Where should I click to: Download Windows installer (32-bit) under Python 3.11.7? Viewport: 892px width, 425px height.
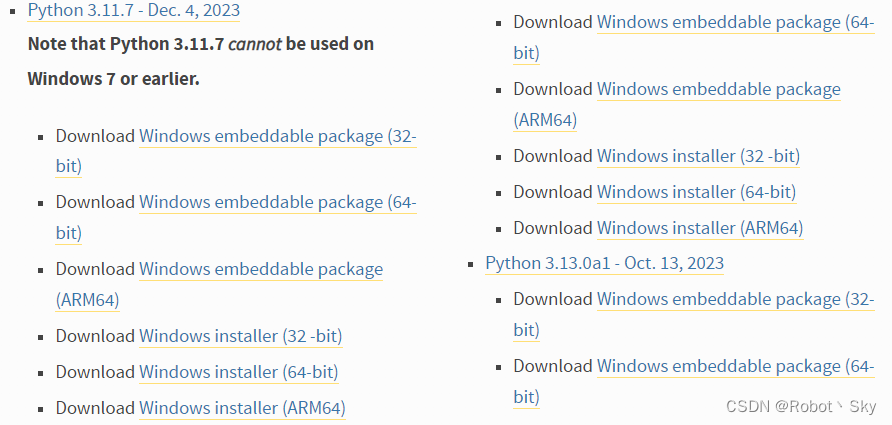tap(241, 336)
